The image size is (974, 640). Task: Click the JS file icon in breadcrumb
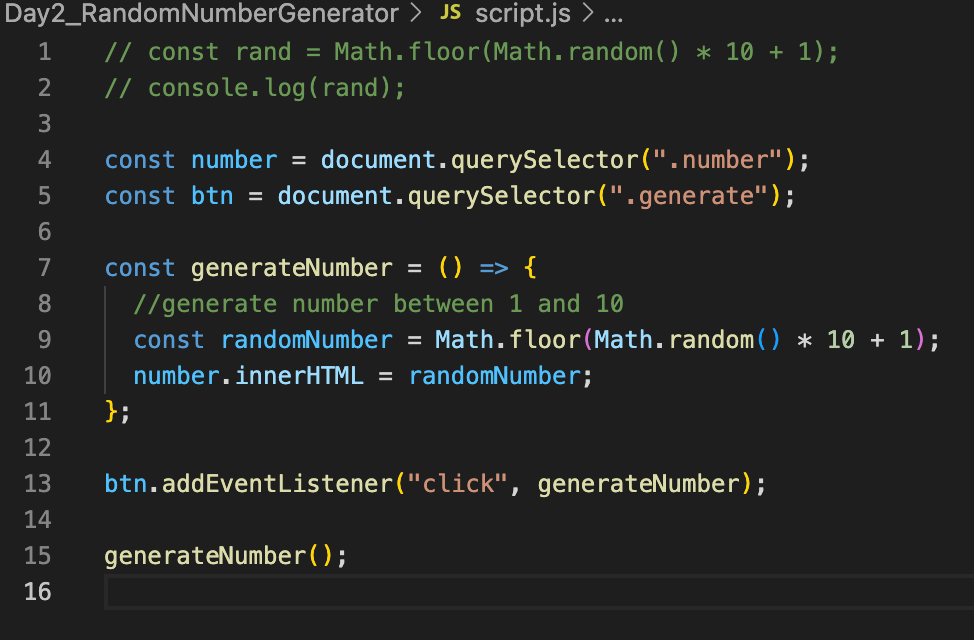coord(450,12)
